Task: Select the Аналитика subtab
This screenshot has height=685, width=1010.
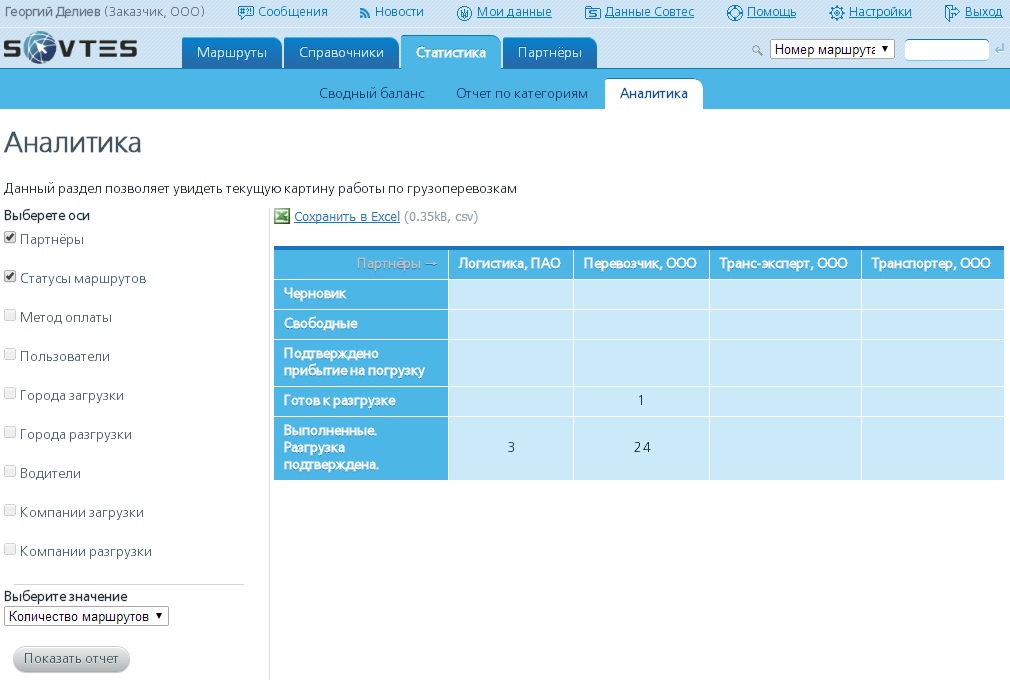Action: 654,93
